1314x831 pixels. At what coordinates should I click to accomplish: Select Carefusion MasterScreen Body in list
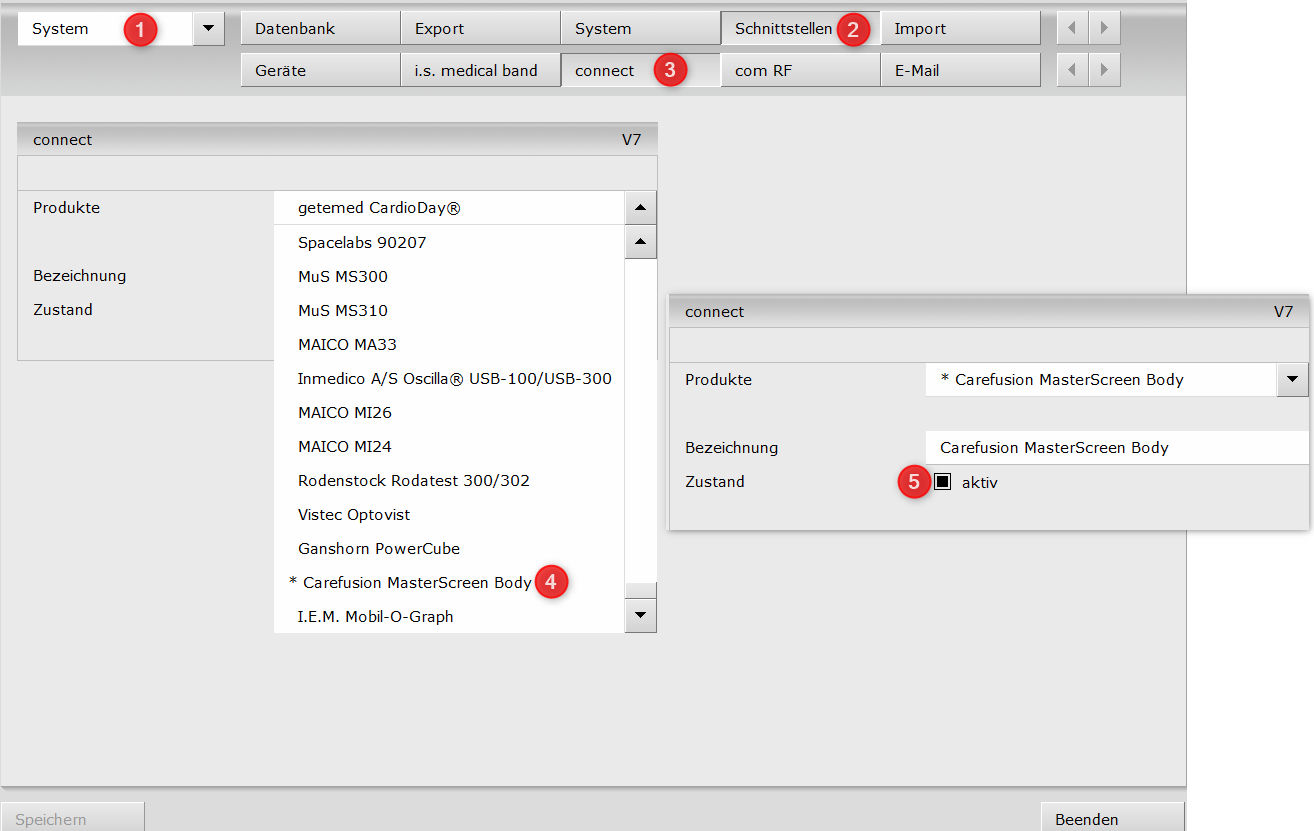tap(449, 582)
